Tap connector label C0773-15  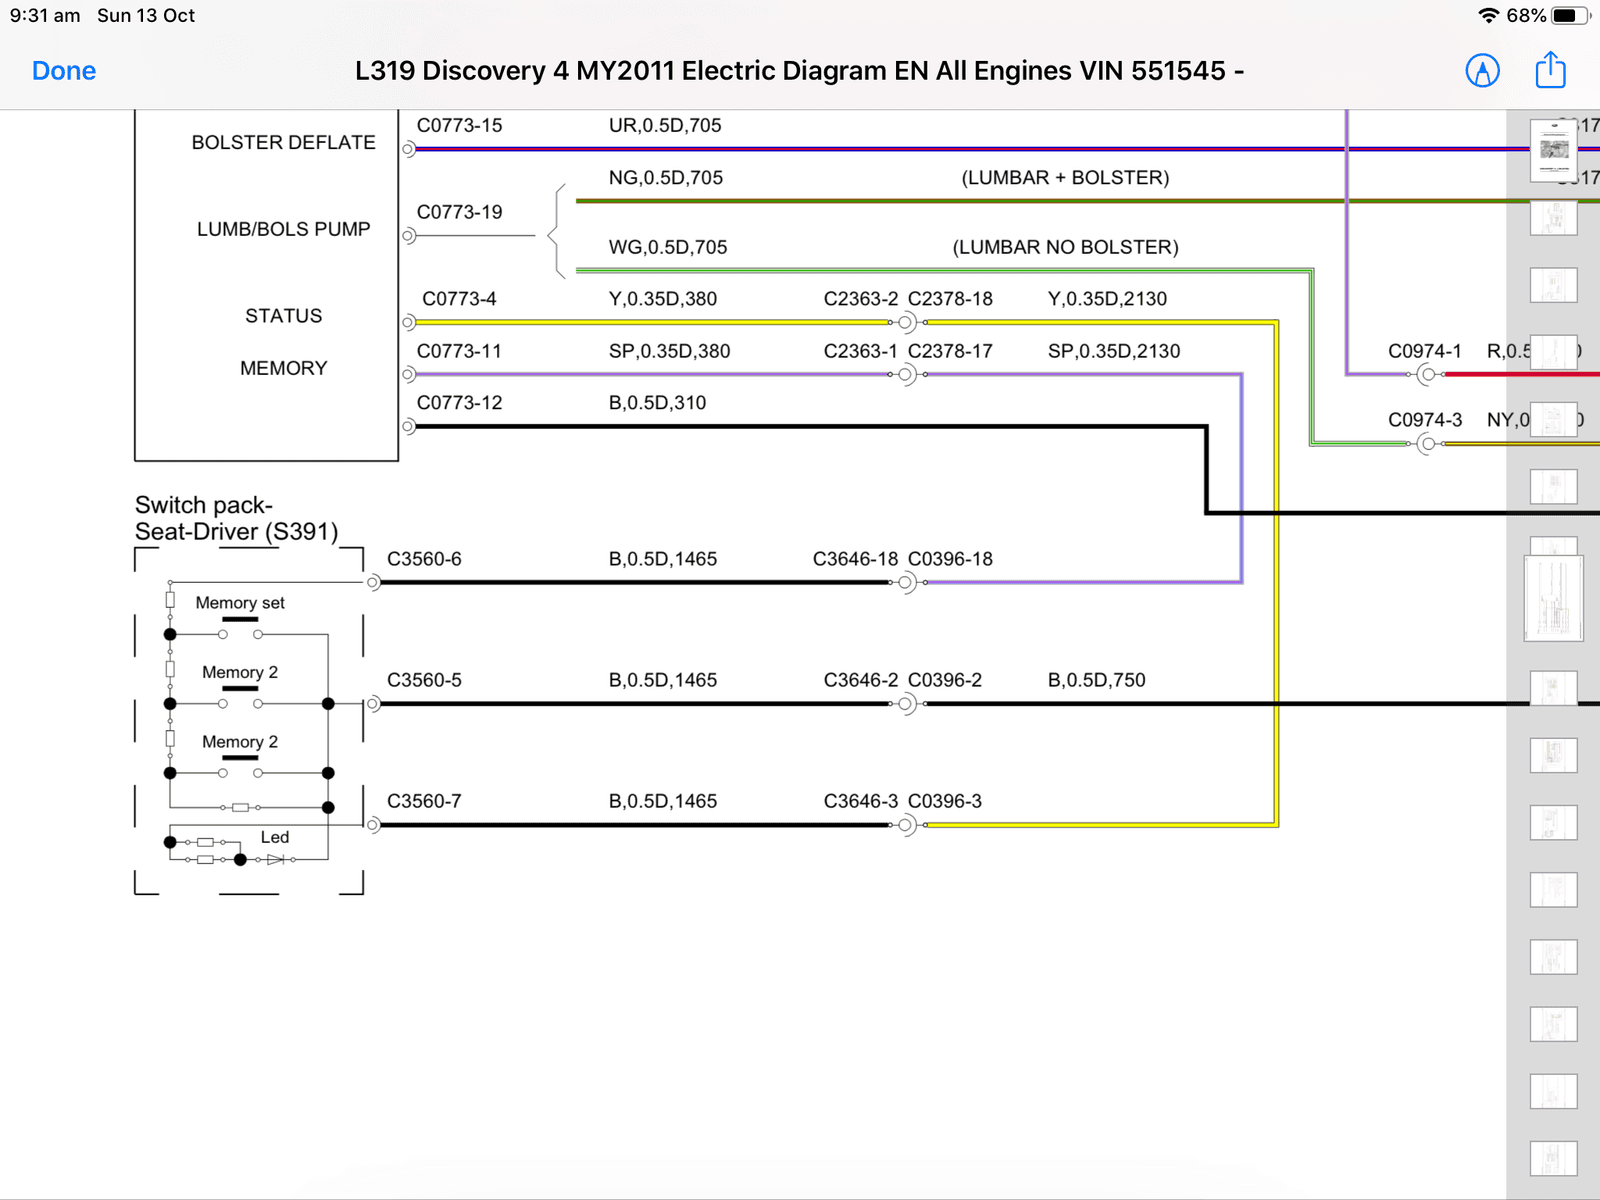pyautogui.click(x=460, y=125)
